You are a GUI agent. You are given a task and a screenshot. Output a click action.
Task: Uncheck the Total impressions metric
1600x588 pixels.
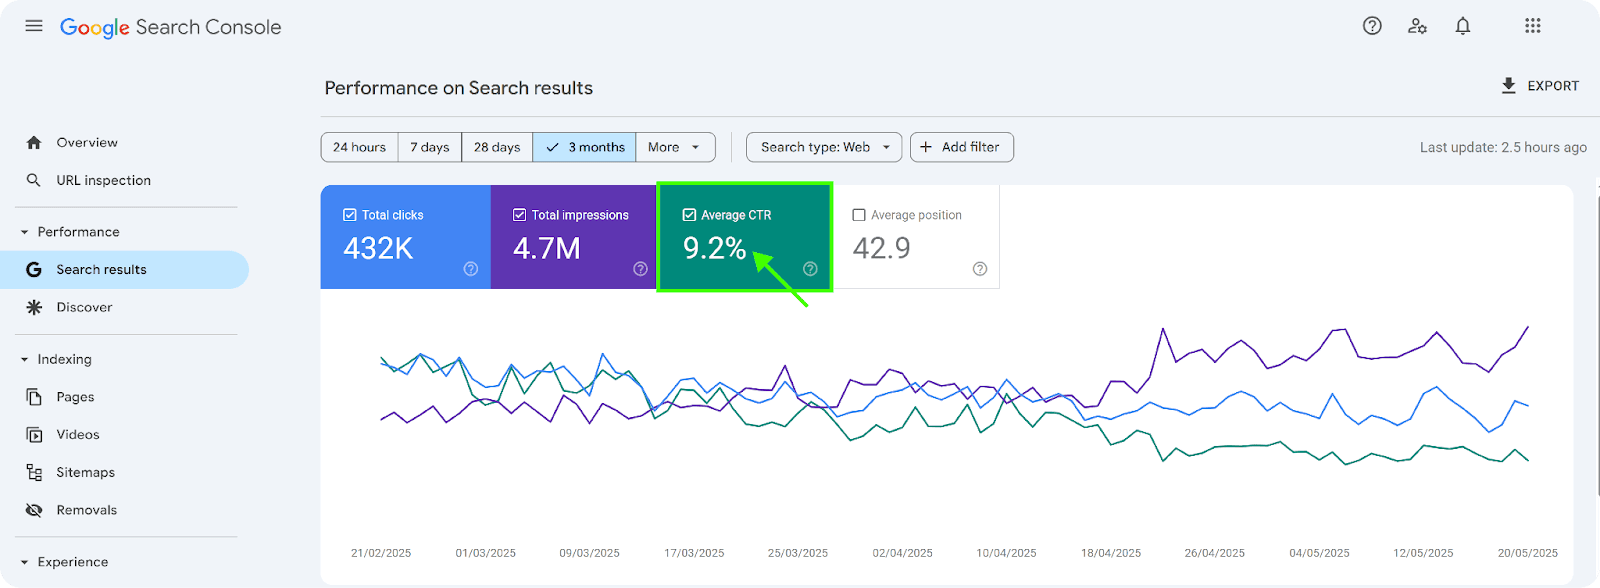520,215
